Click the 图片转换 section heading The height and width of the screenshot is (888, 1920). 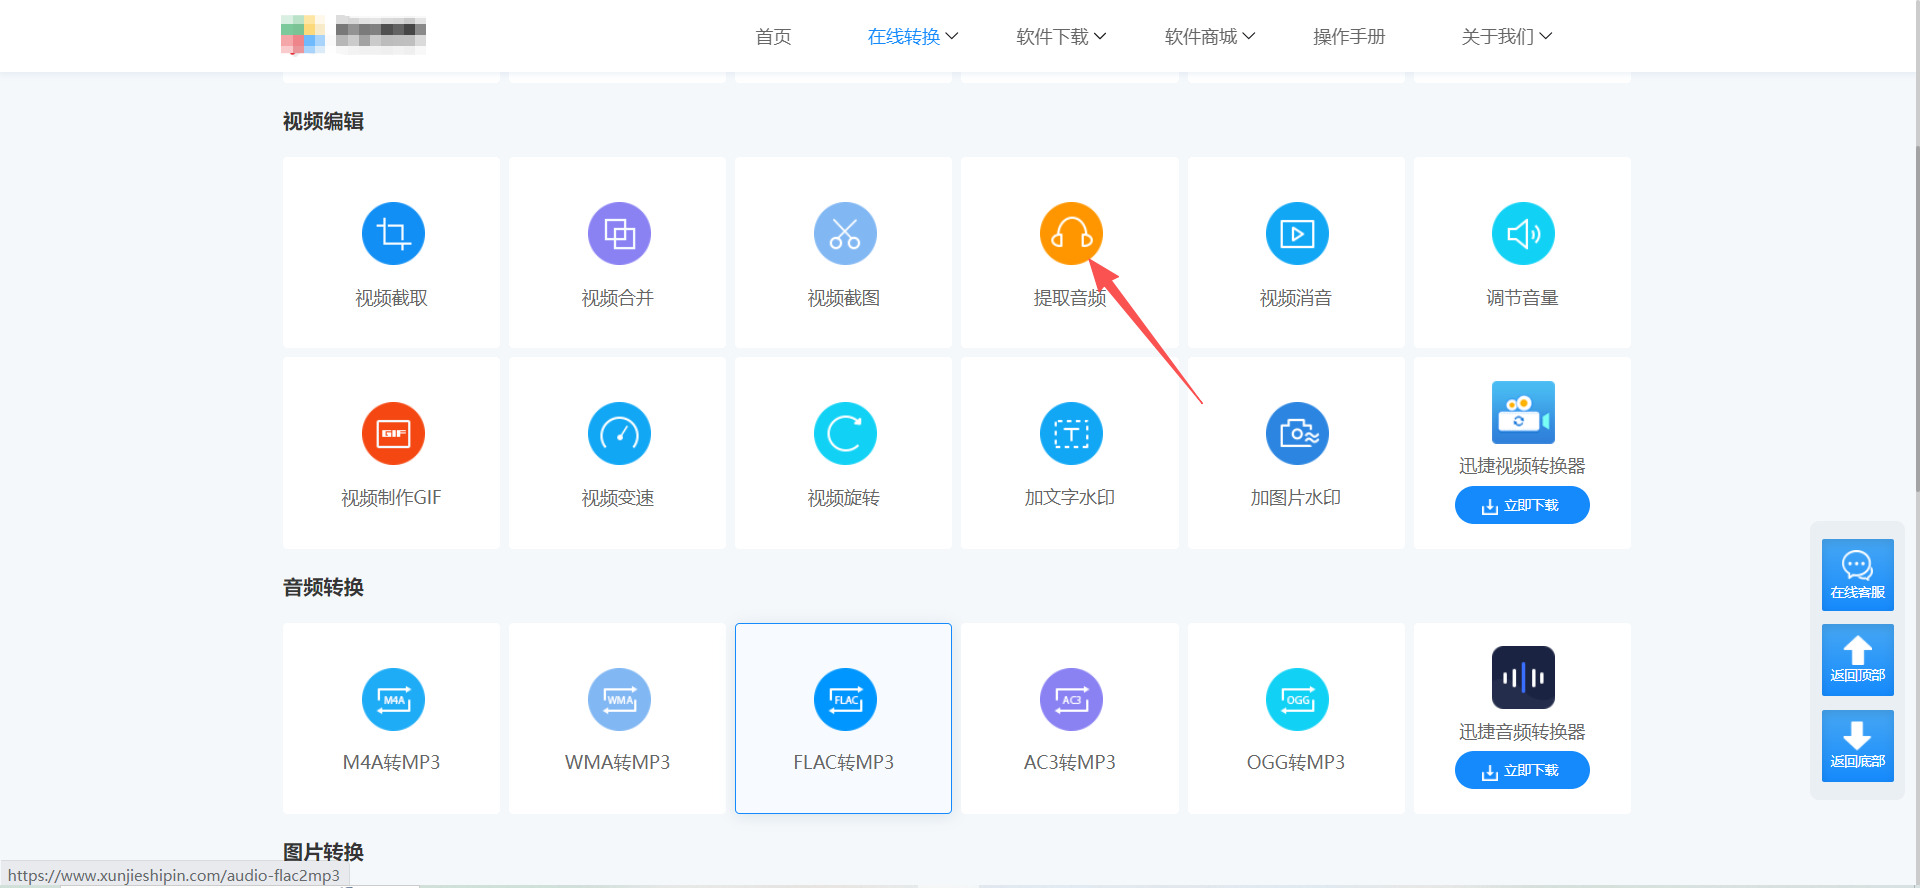(x=323, y=852)
